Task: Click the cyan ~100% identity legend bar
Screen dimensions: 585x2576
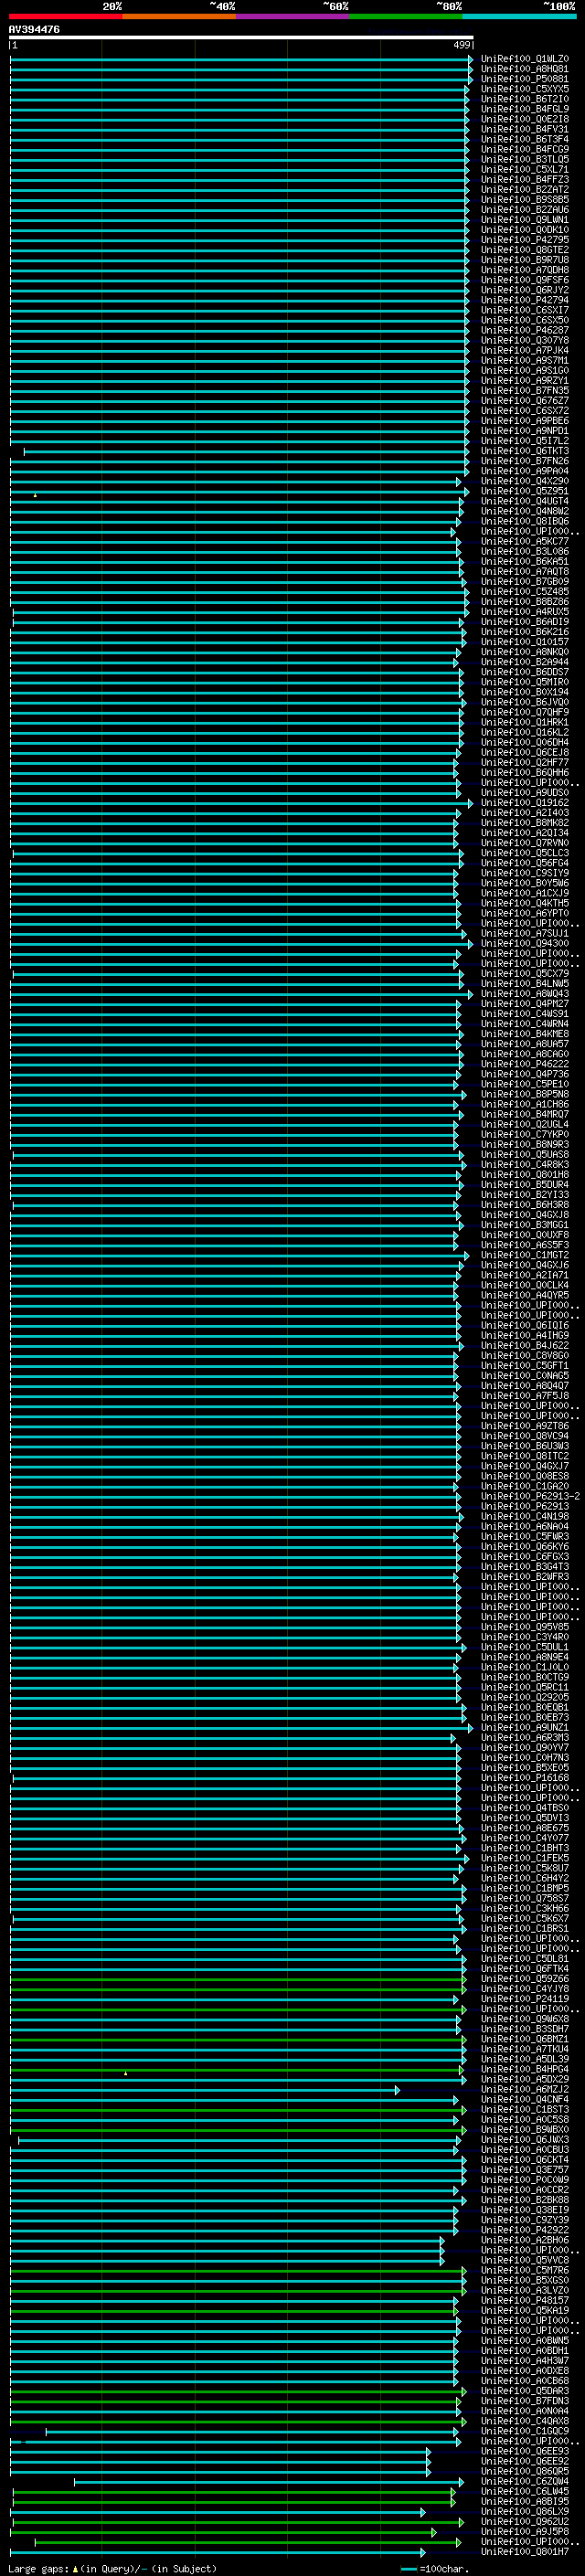Action: pos(519,16)
